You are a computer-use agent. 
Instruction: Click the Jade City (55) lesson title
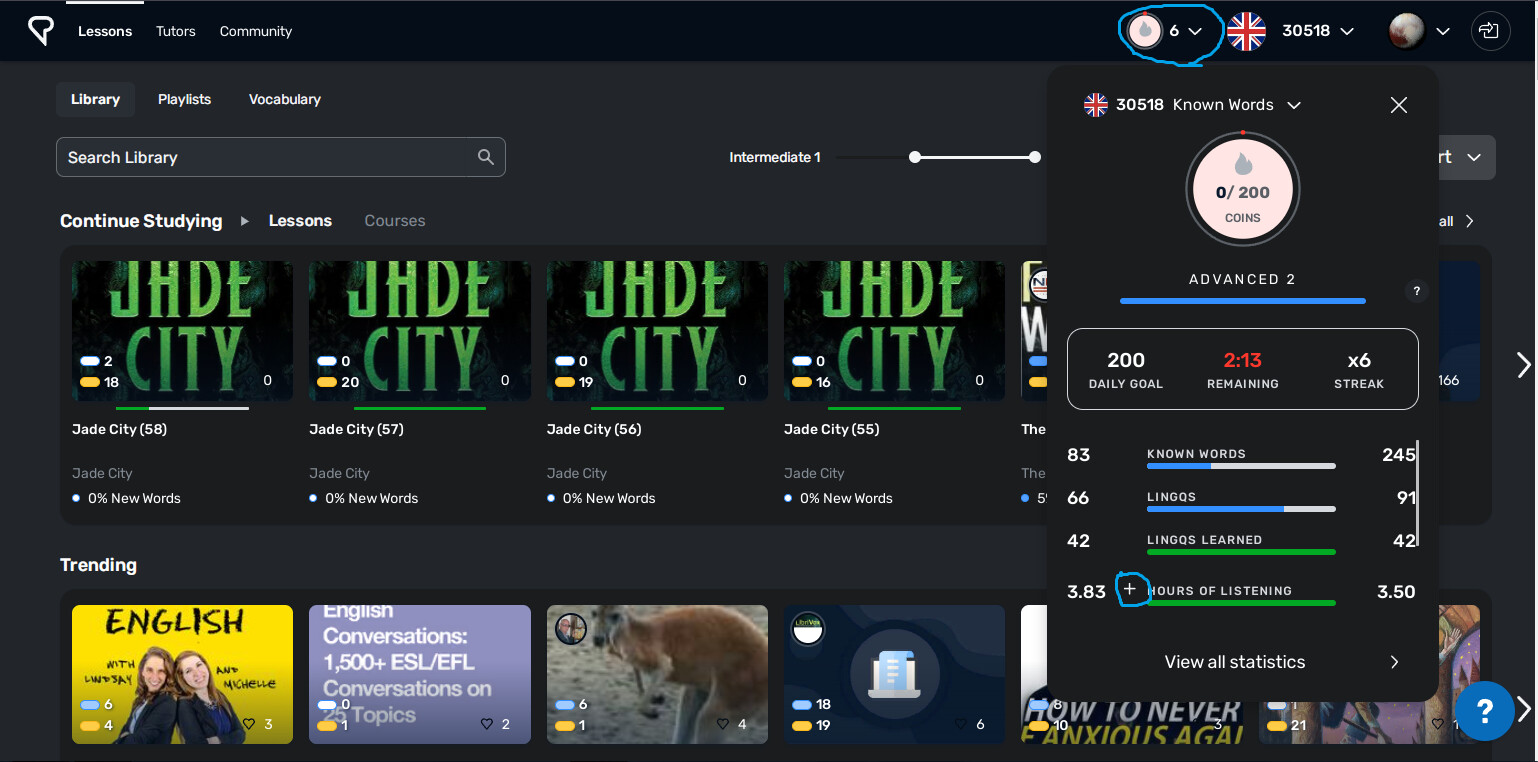pos(831,429)
